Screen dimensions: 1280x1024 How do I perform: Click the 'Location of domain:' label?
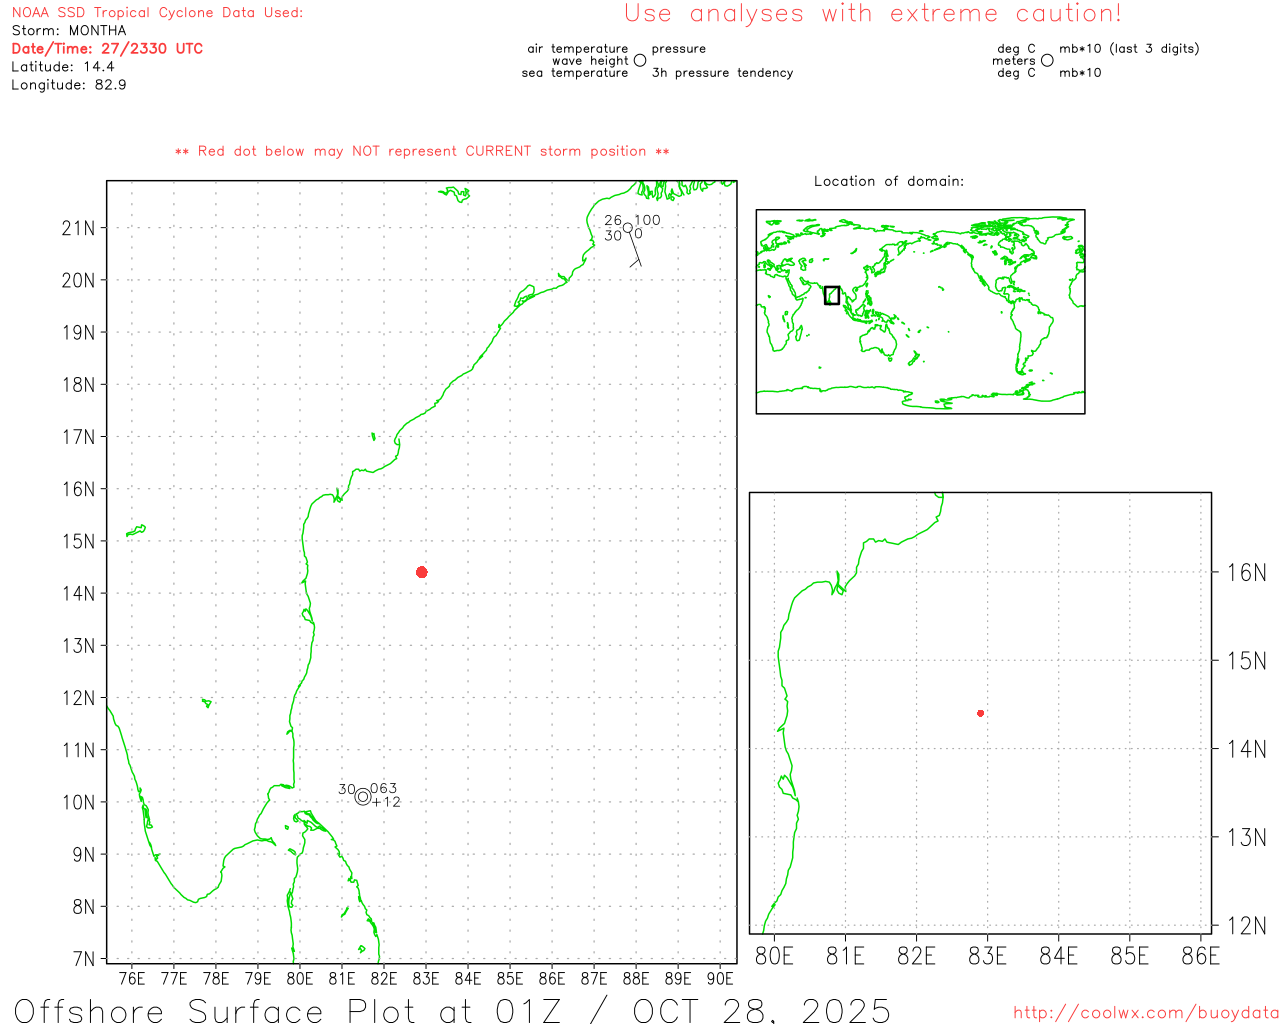point(889,181)
